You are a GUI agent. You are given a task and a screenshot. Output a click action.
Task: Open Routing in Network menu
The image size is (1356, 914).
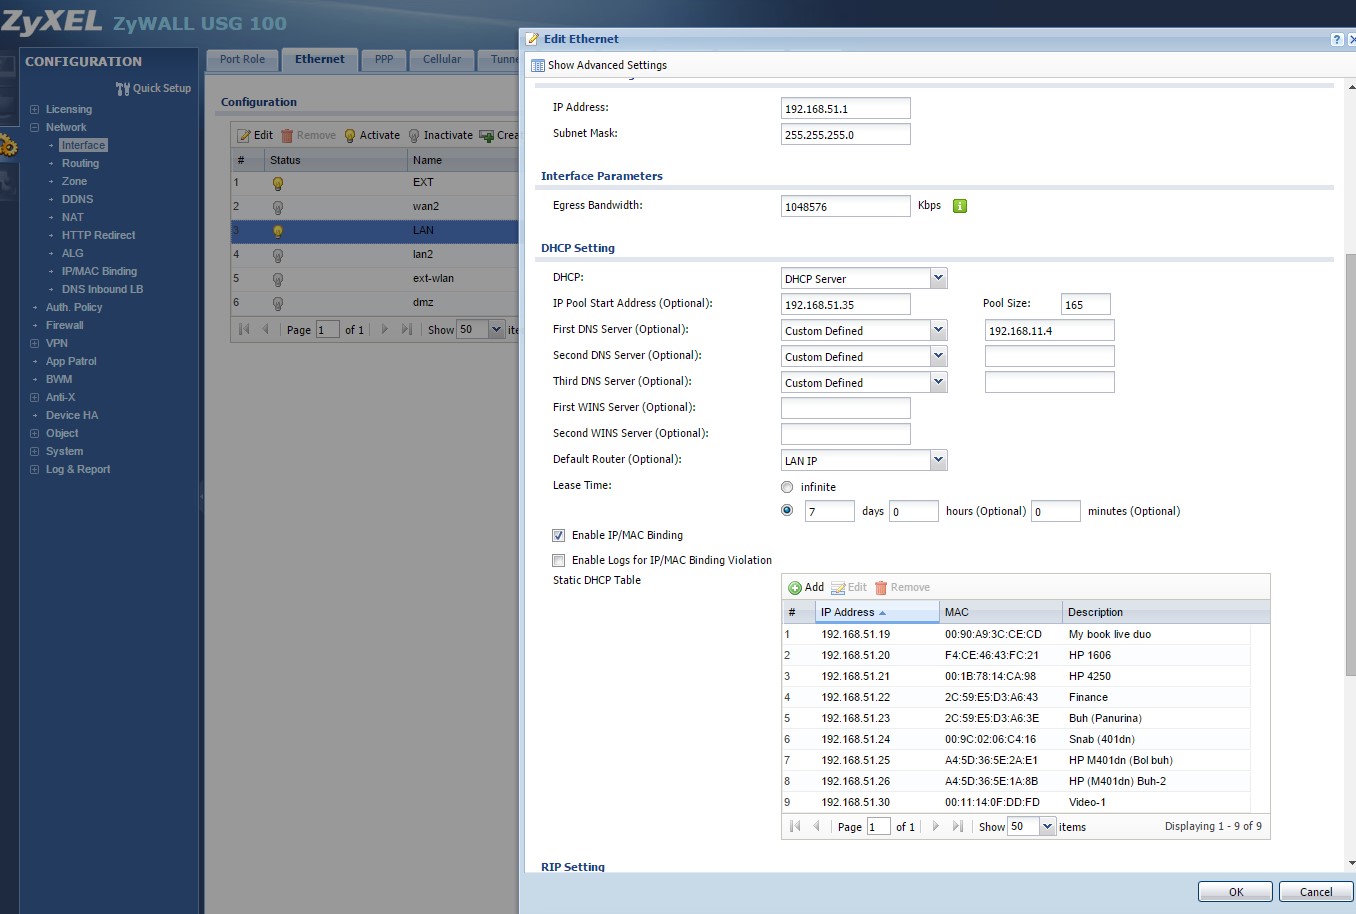click(x=80, y=164)
